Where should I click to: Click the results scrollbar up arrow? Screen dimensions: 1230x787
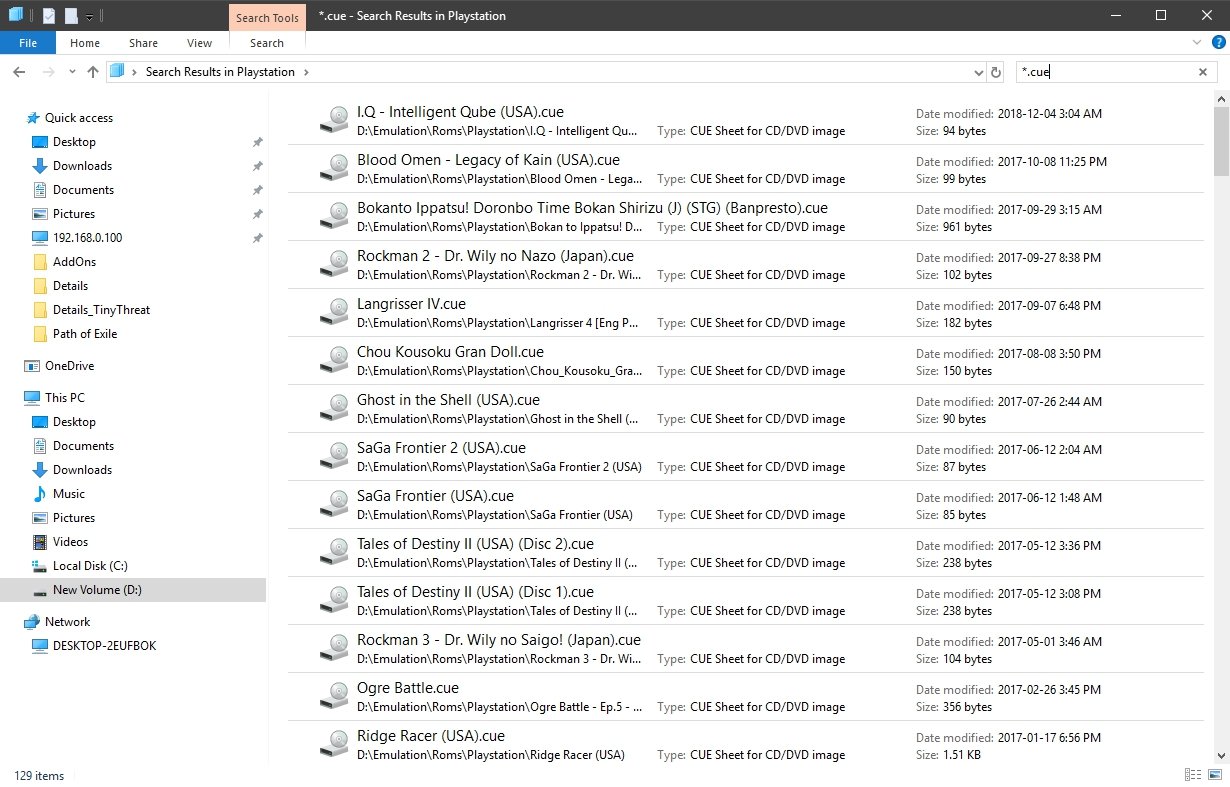click(1221, 97)
